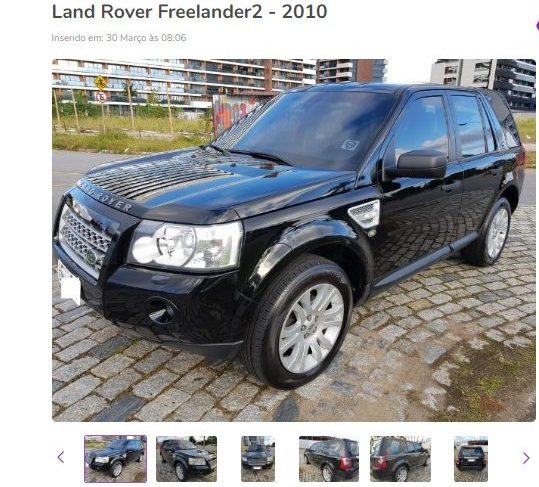Select third thumbnail with head-on front view

(x=258, y=459)
